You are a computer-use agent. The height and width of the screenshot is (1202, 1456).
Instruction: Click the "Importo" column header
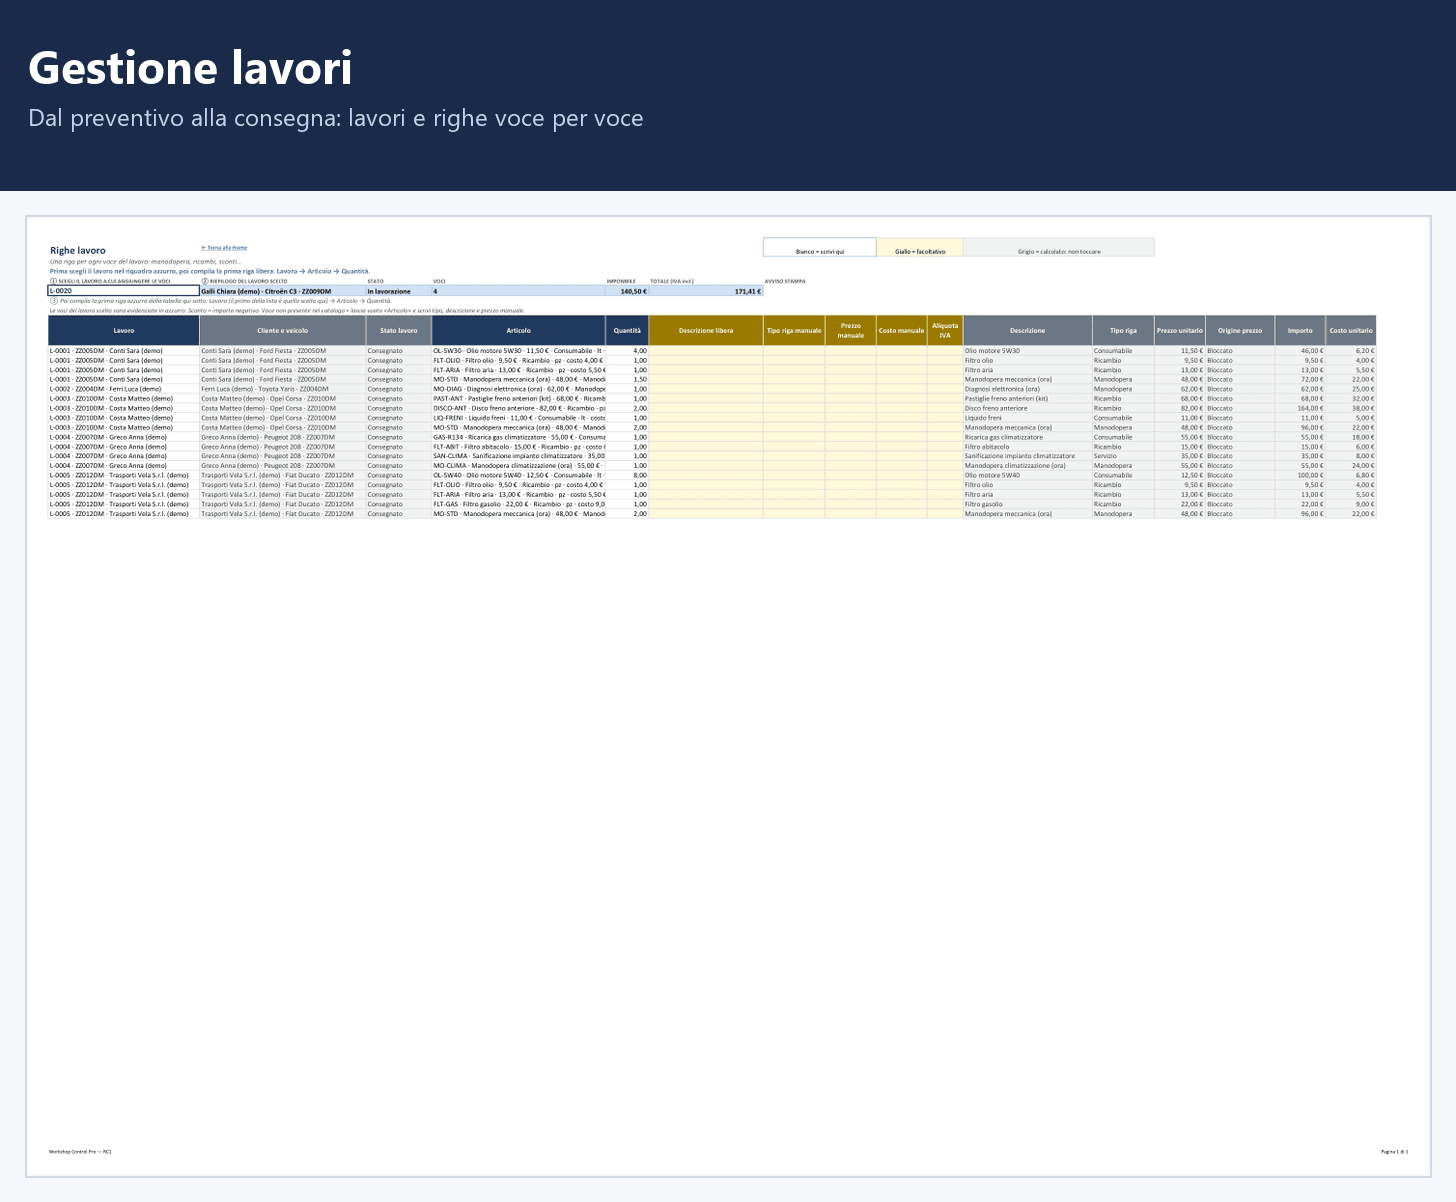click(x=1300, y=330)
